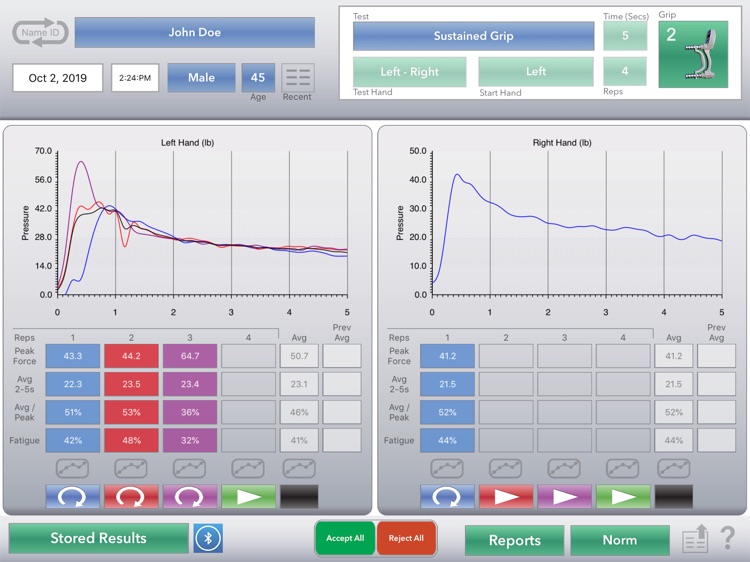Image resolution: width=750 pixels, height=562 pixels.
Task: Select Left Hand rep 3 peak 64.7
Action: click(x=190, y=356)
